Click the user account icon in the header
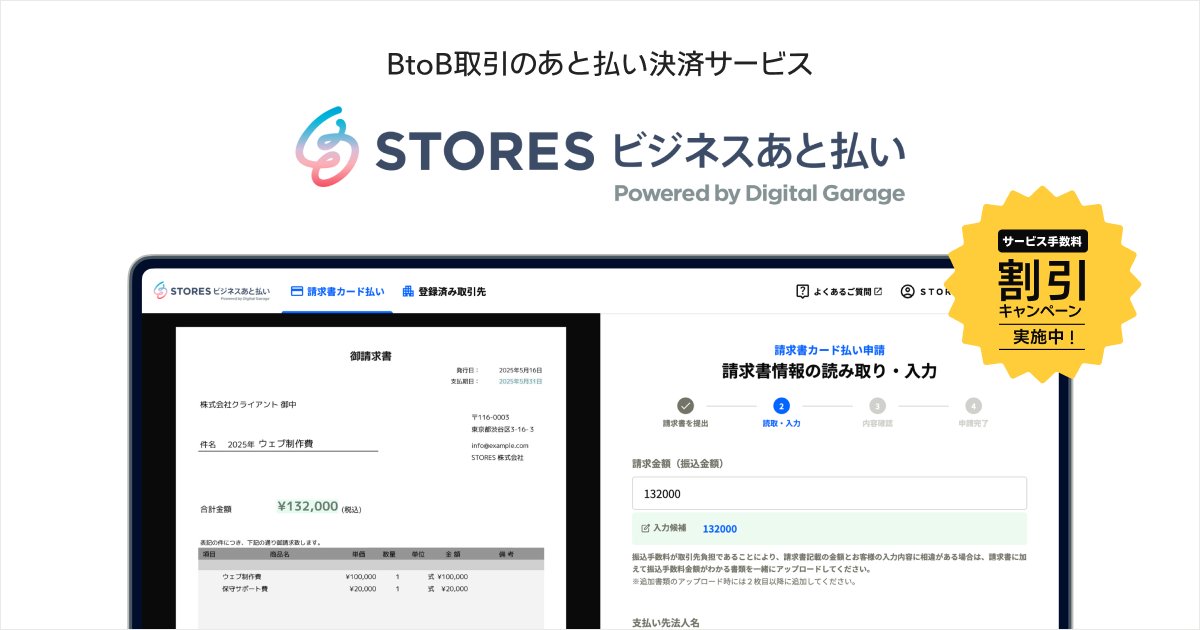The image size is (1200, 630). [907, 291]
